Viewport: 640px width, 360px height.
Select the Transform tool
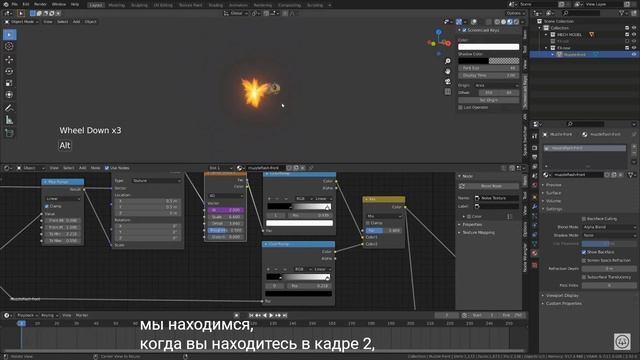9,95
